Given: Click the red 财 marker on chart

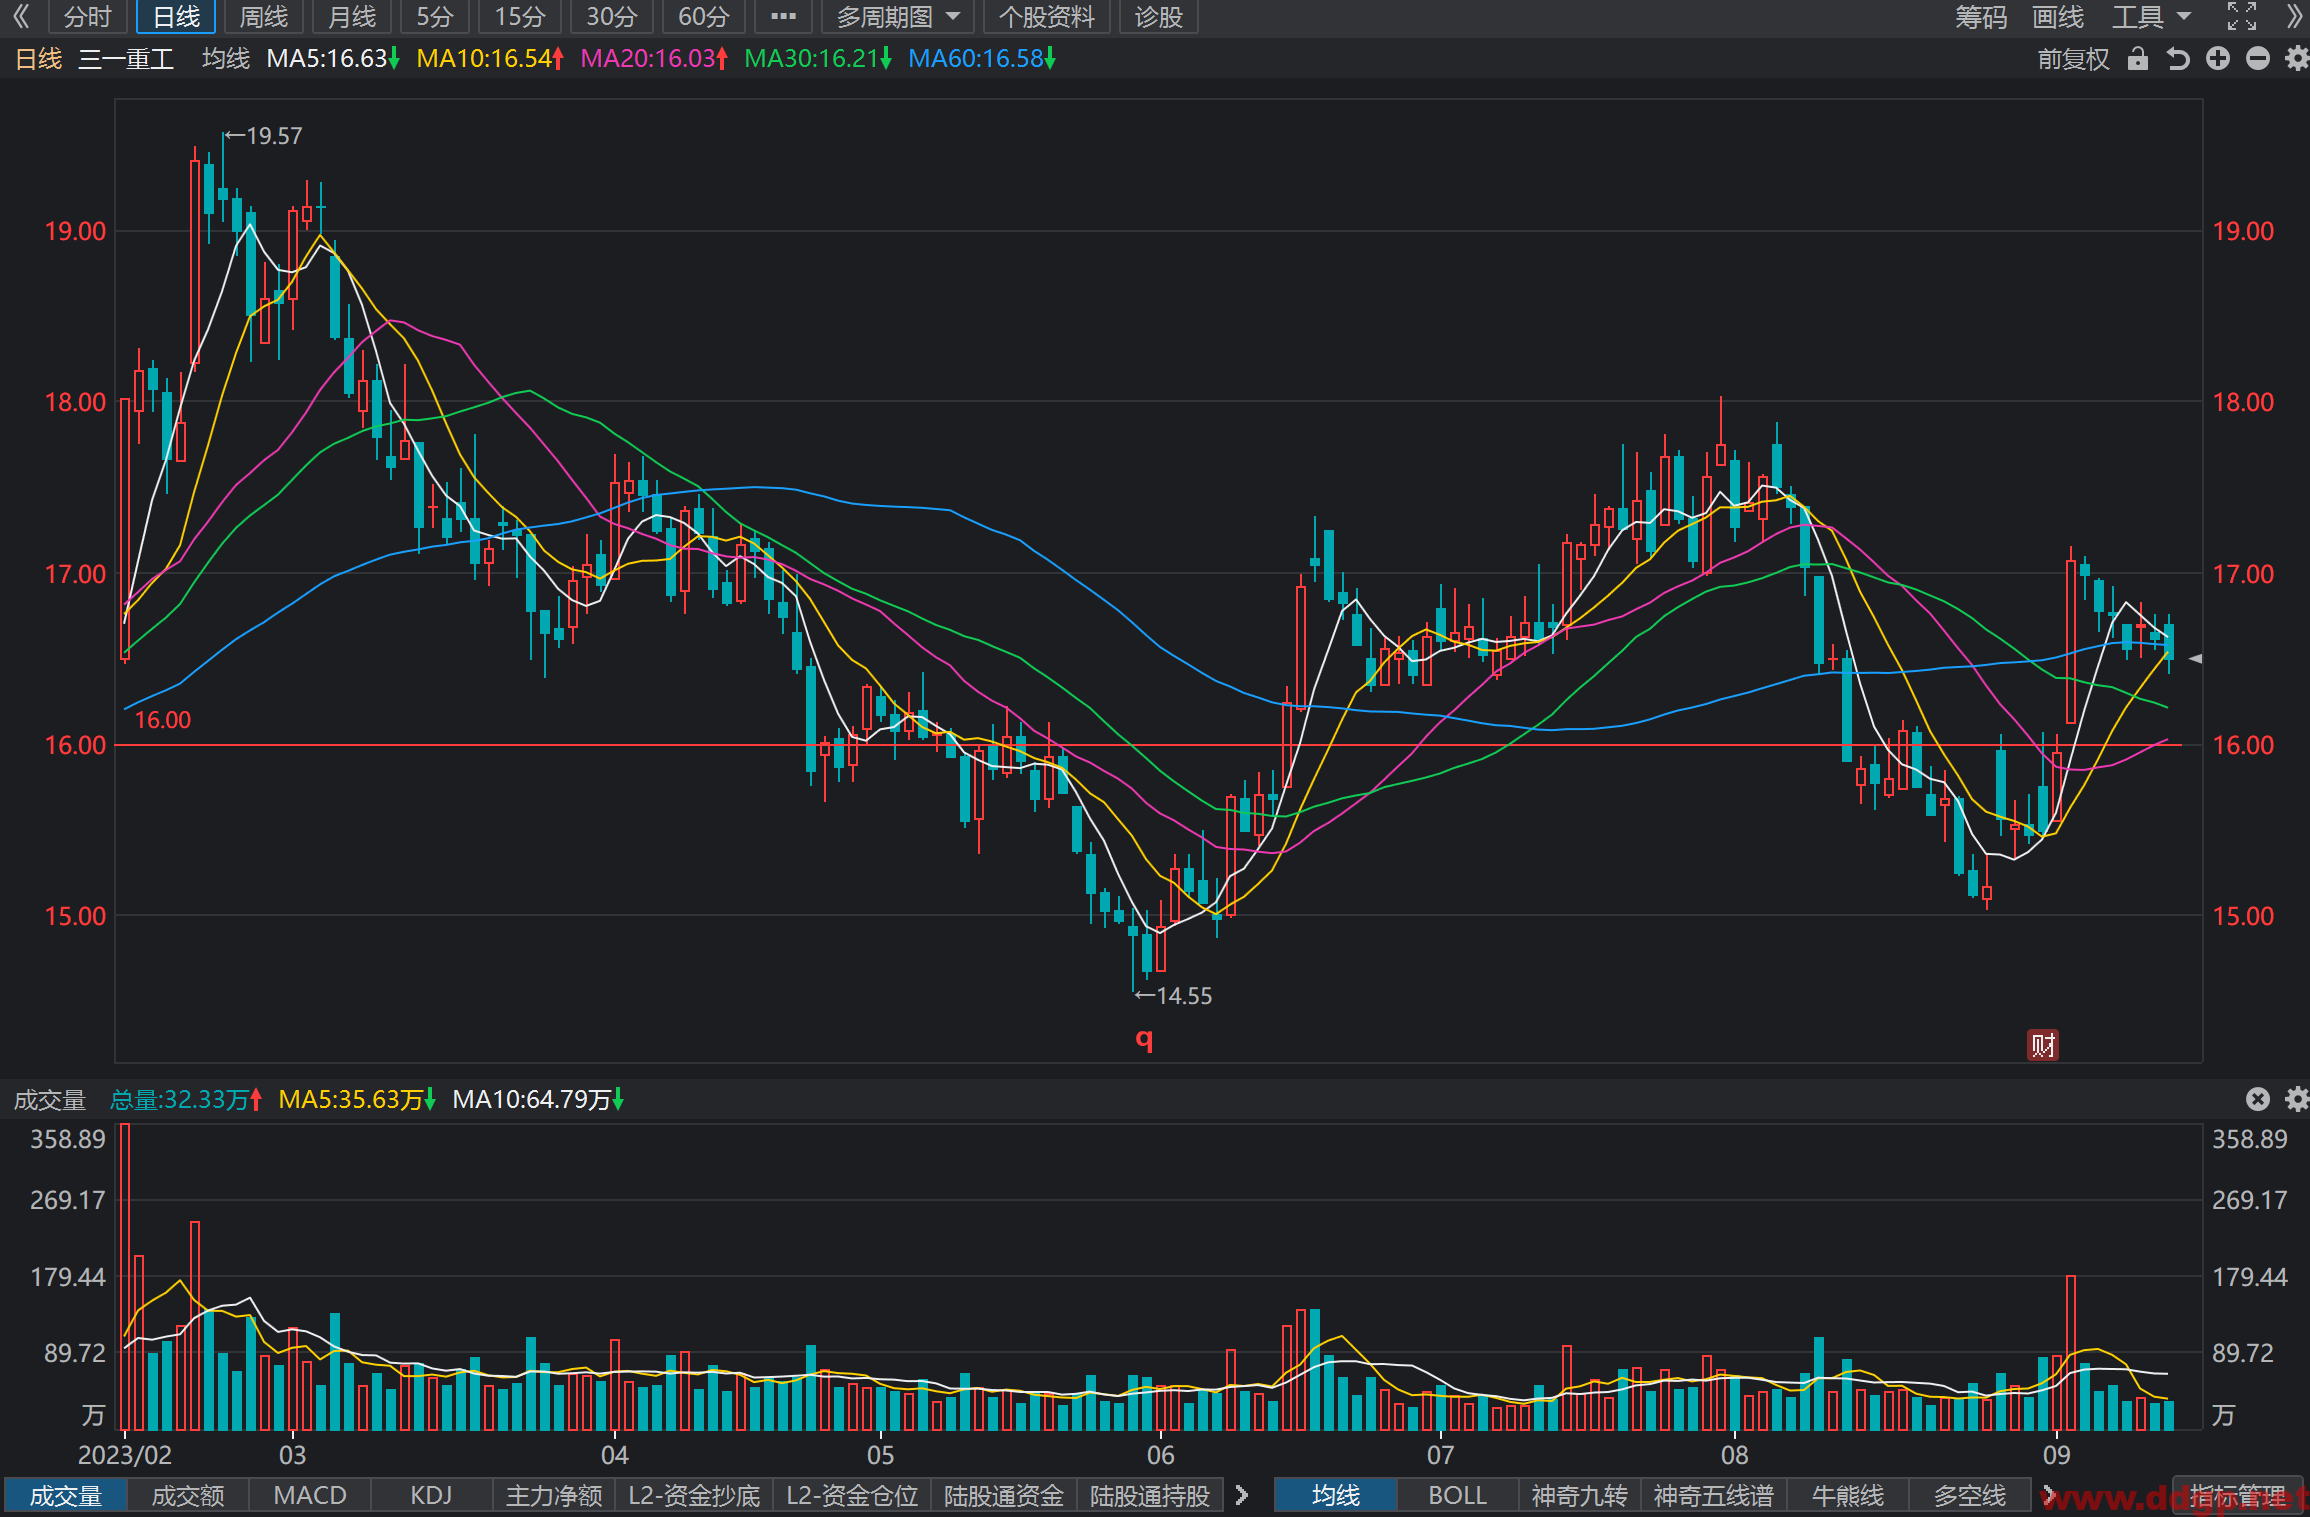Looking at the screenshot, I should click(2042, 1045).
